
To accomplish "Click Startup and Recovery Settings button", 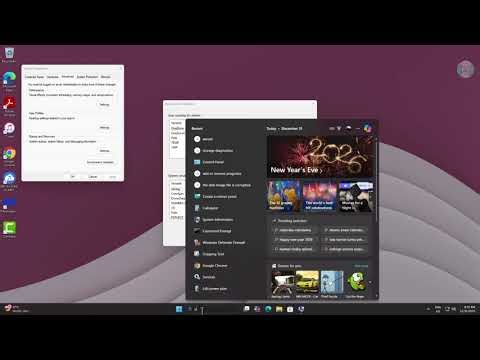I will click(104, 151).
